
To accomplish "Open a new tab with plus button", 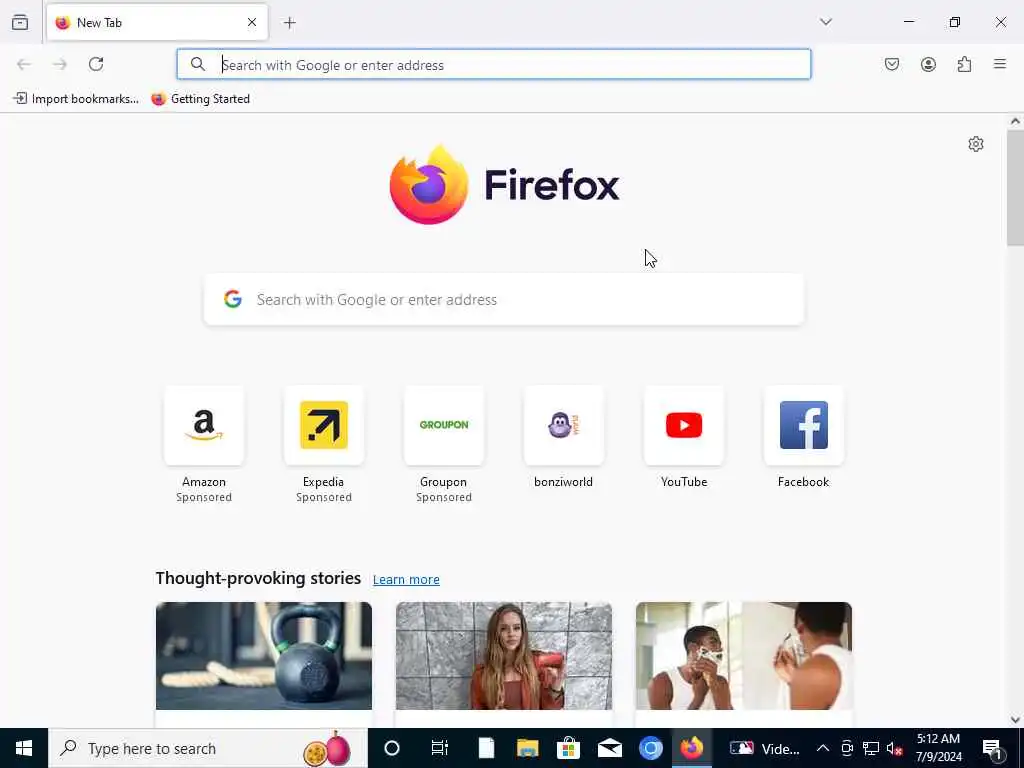I will point(290,23).
